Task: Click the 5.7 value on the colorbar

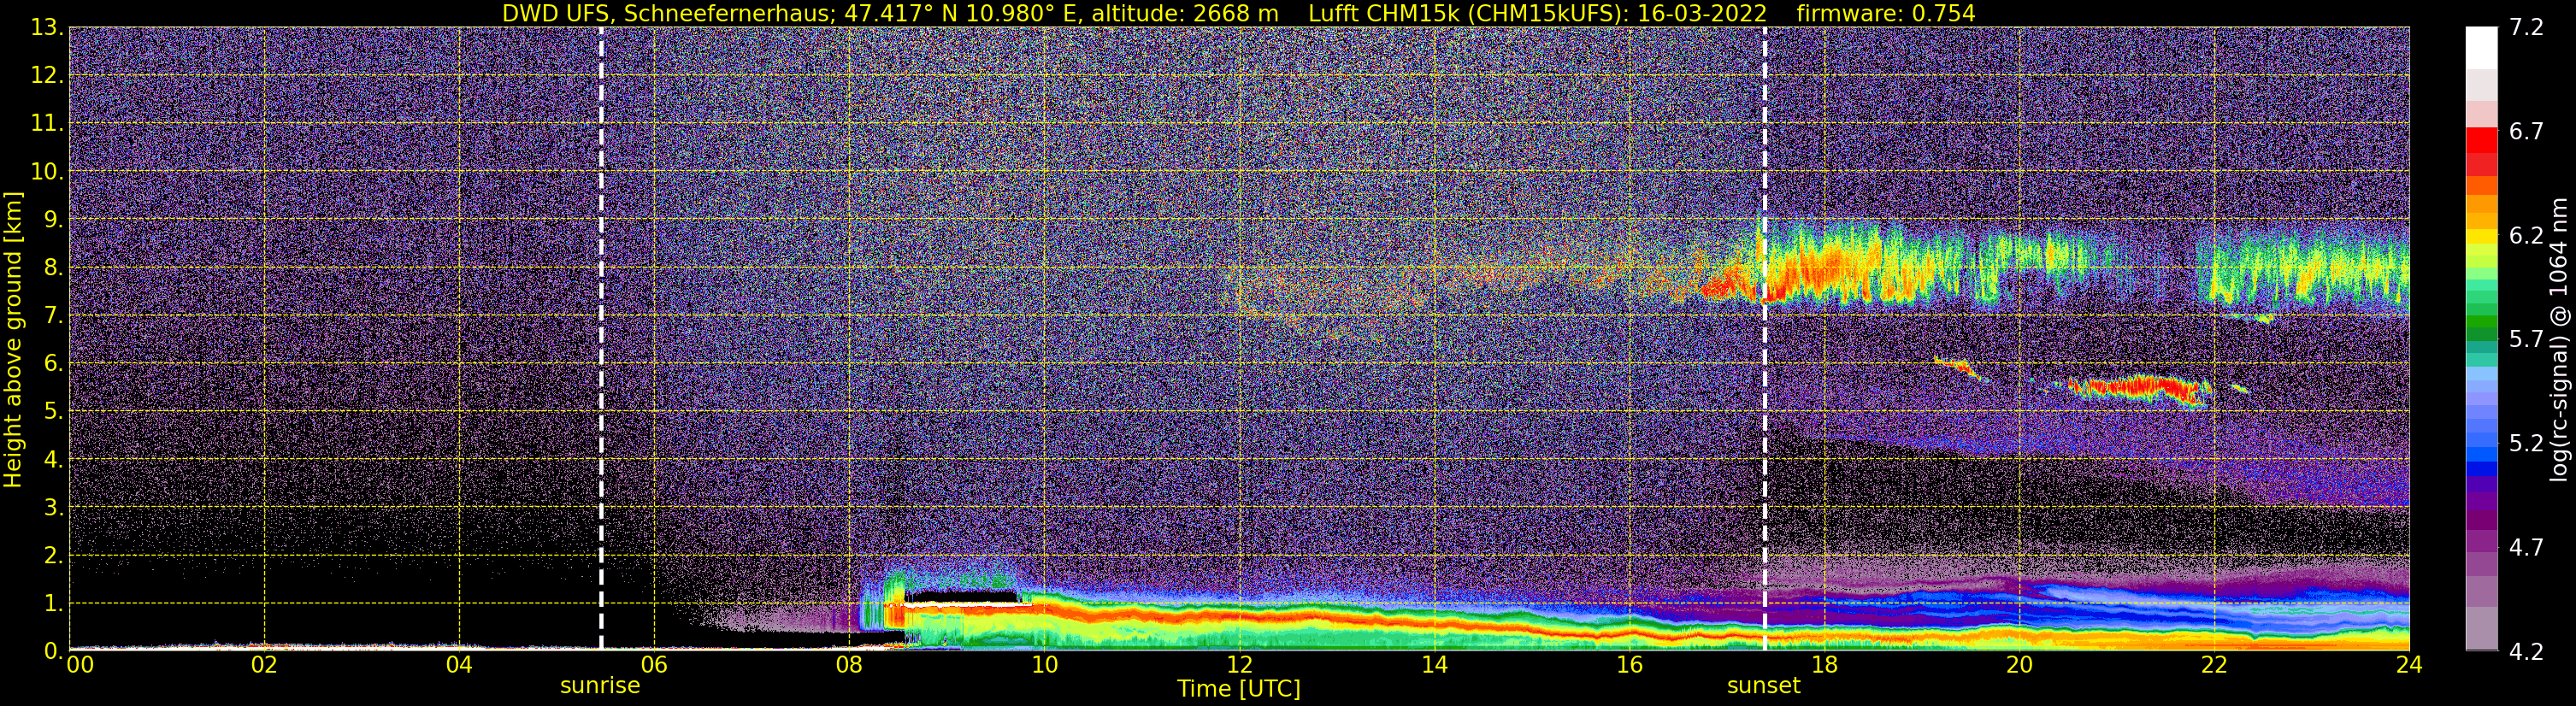Action: click(x=2526, y=340)
